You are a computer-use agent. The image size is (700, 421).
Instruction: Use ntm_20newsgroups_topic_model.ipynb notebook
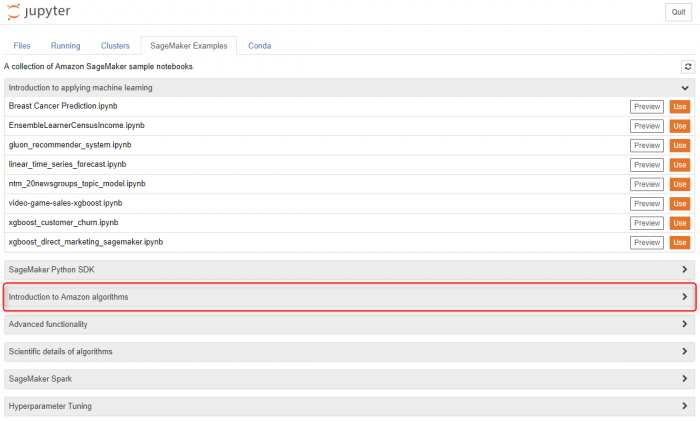[679, 184]
